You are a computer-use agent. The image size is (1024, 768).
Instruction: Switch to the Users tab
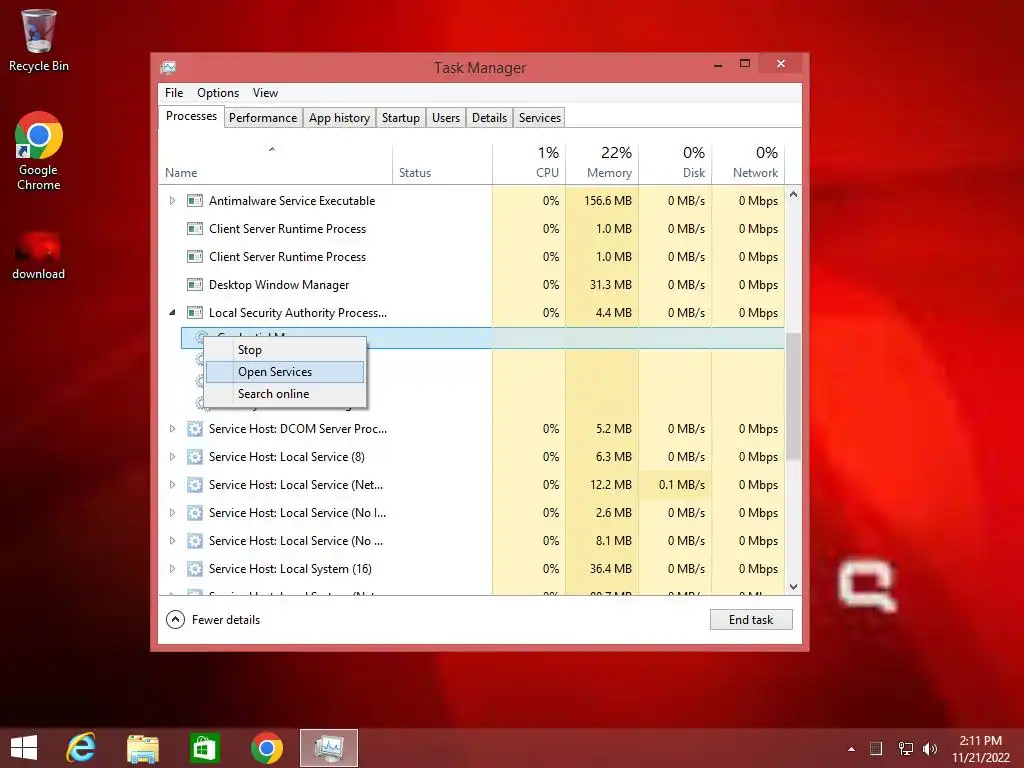445,118
